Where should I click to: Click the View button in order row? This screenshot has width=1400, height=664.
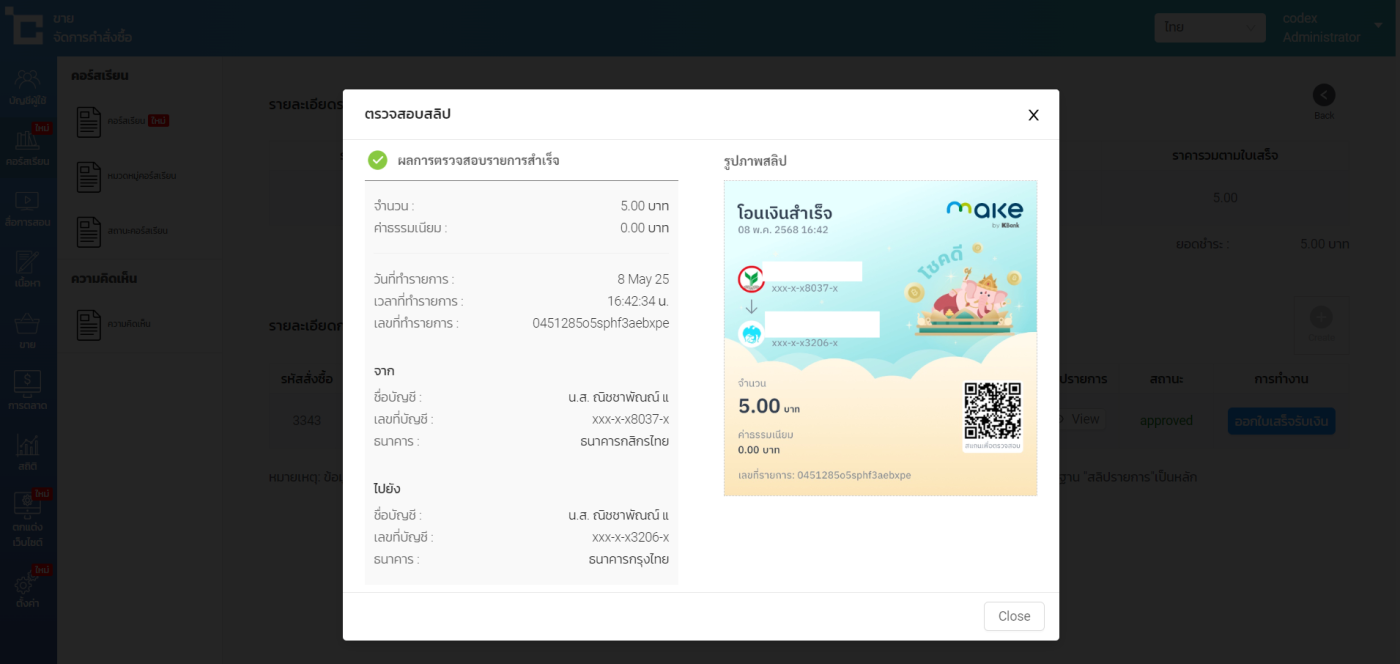(1085, 419)
